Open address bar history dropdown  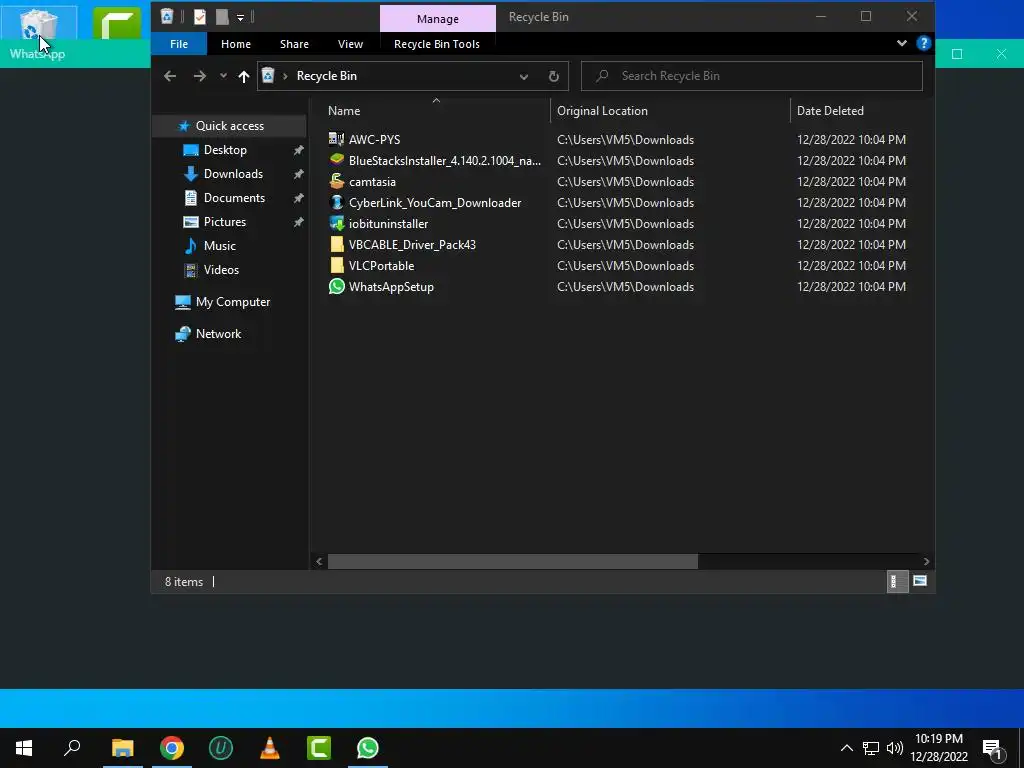(x=523, y=76)
